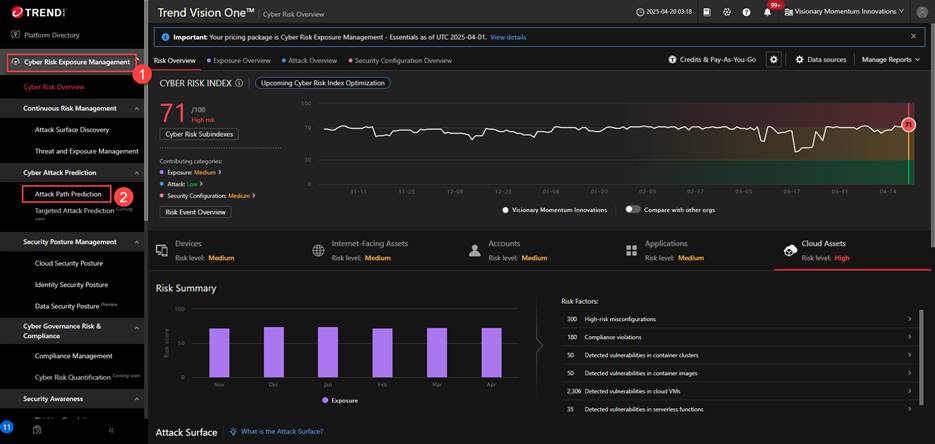Toggle the Exposure legend in Risk Summary

[x=340, y=400]
